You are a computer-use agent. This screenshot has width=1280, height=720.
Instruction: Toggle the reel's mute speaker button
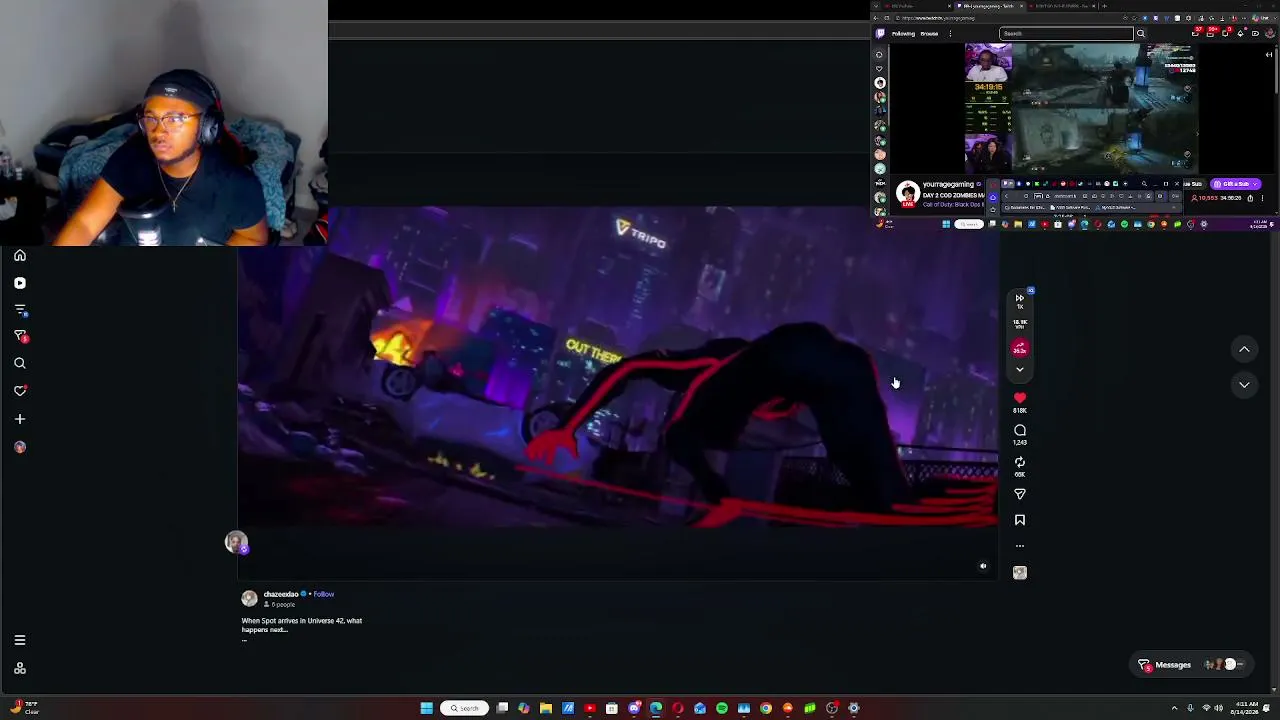click(x=983, y=567)
